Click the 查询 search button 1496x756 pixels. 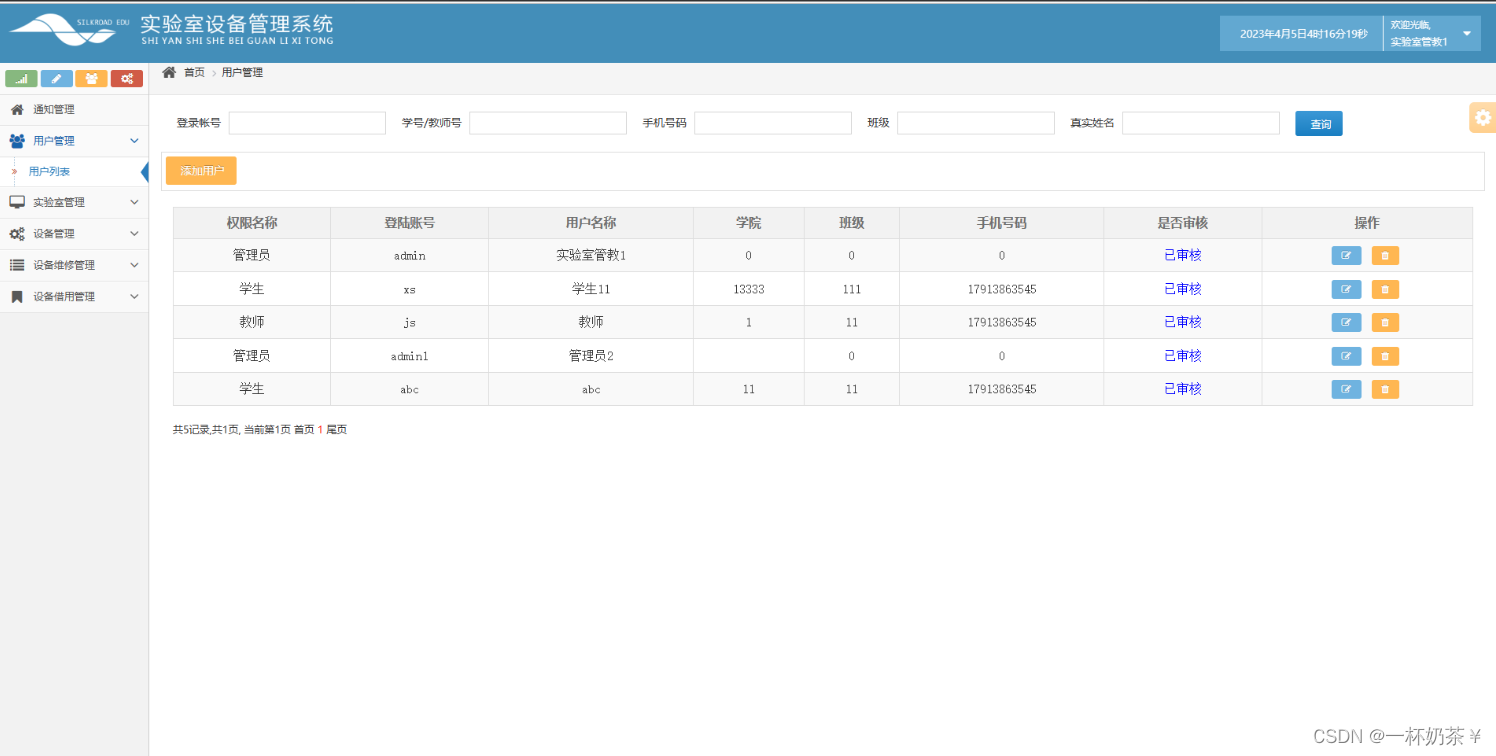coord(1319,124)
